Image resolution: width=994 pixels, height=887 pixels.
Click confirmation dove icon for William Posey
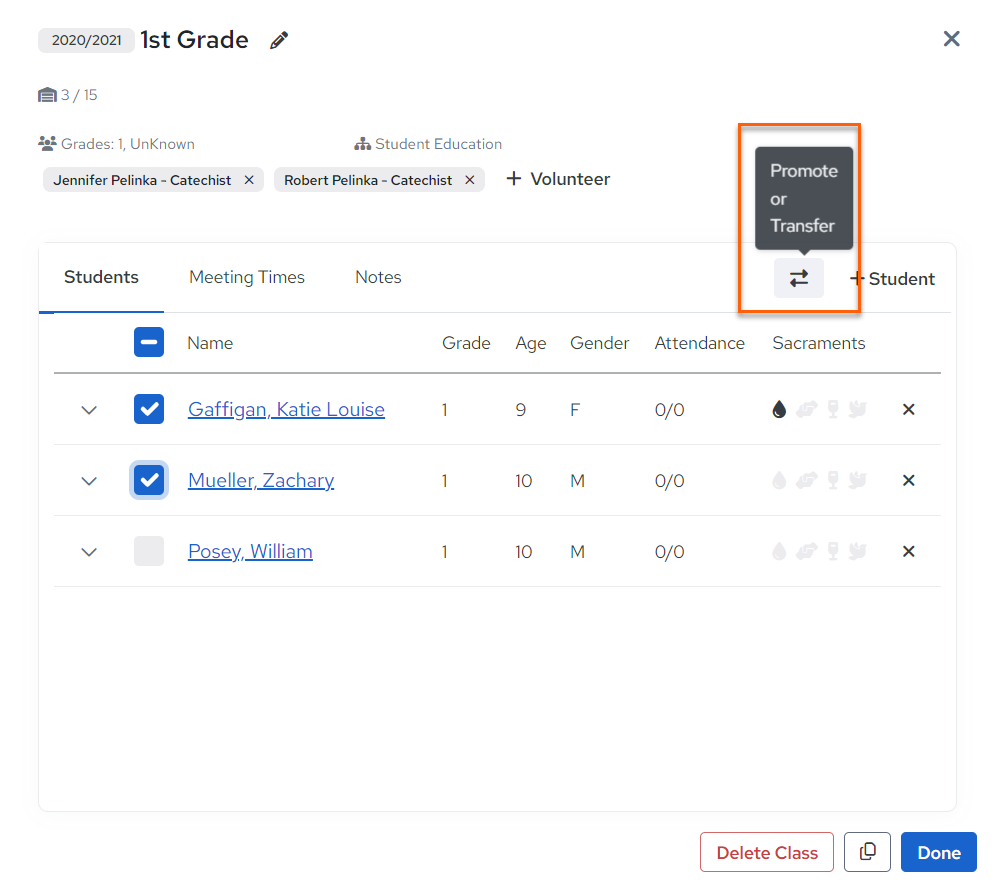858,552
